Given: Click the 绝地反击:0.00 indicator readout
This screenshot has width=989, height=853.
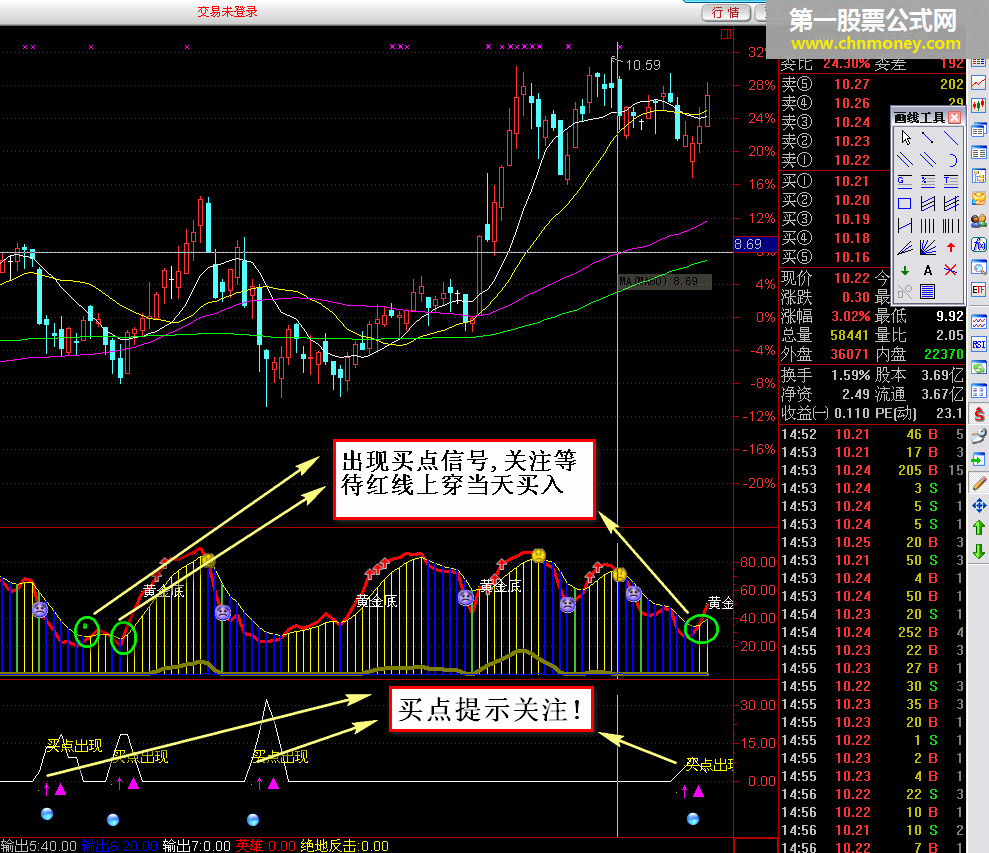Looking at the screenshot, I should (x=344, y=845).
